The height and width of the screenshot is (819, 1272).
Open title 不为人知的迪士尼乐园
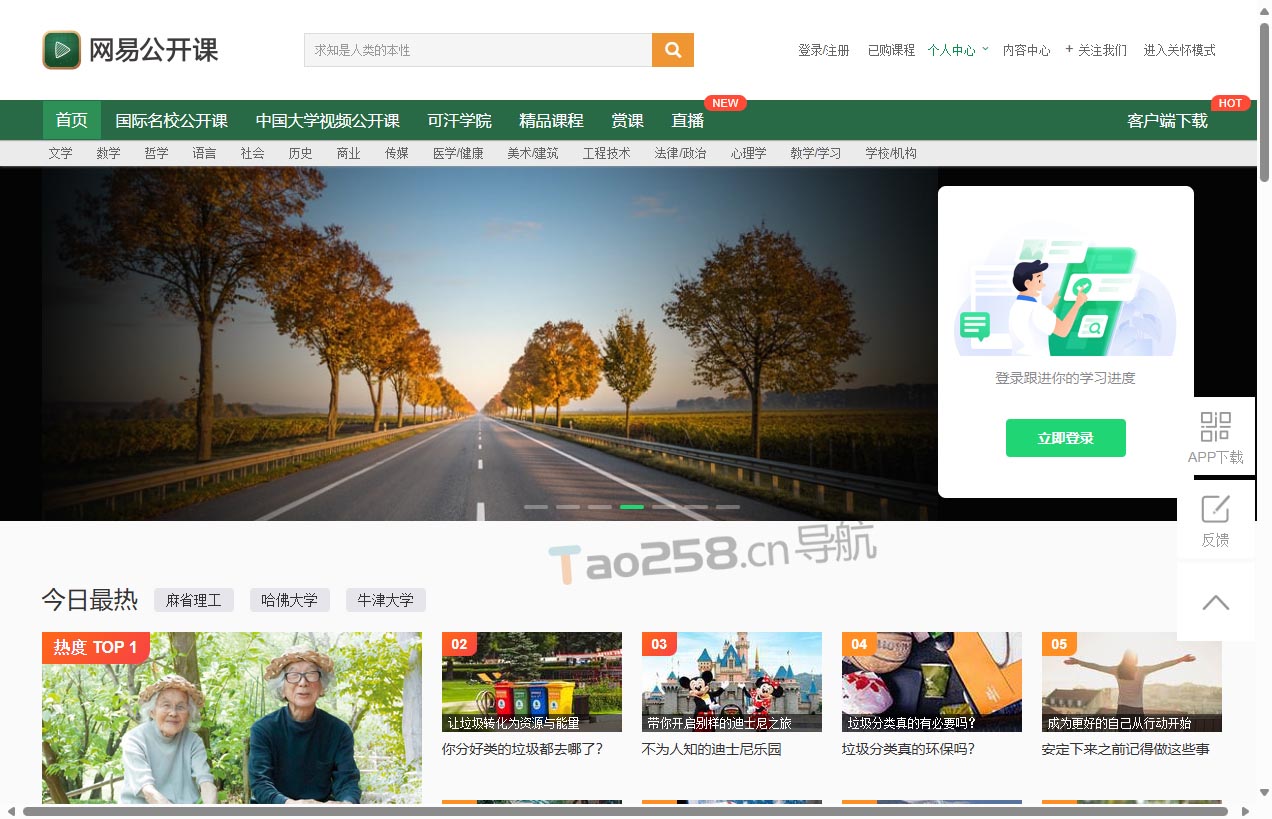pyautogui.click(x=712, y=749)
